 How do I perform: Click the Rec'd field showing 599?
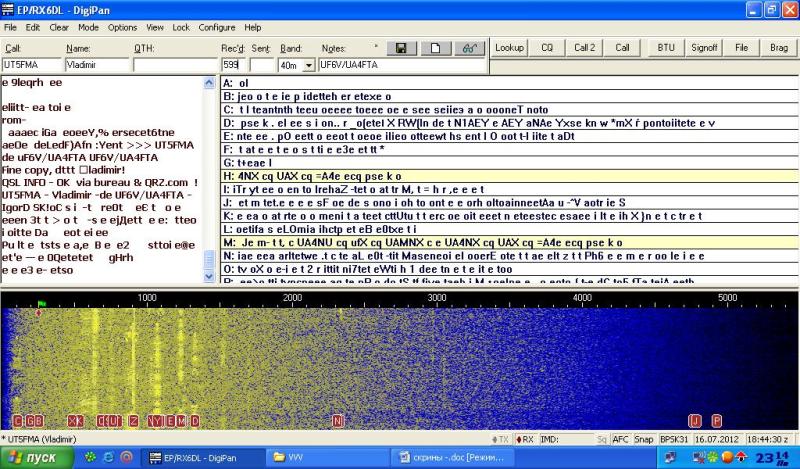[233, 65]
